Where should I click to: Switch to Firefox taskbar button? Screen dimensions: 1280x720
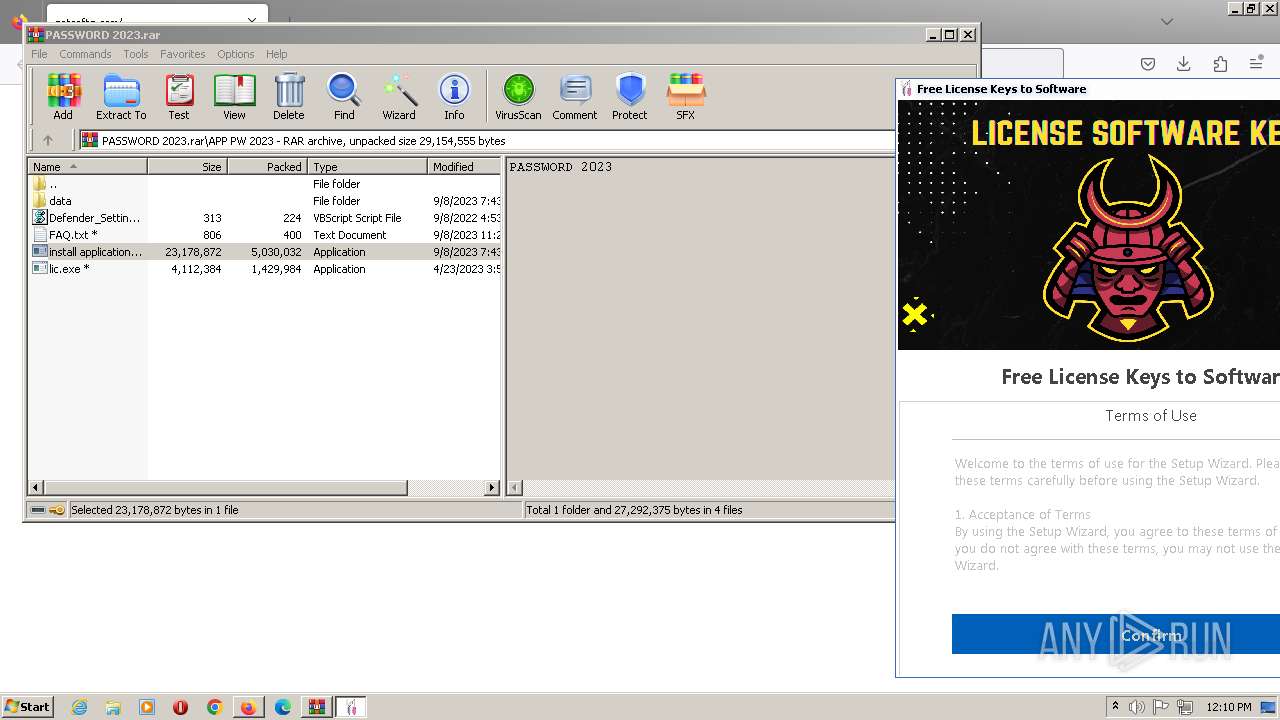(x=248, y=707)
